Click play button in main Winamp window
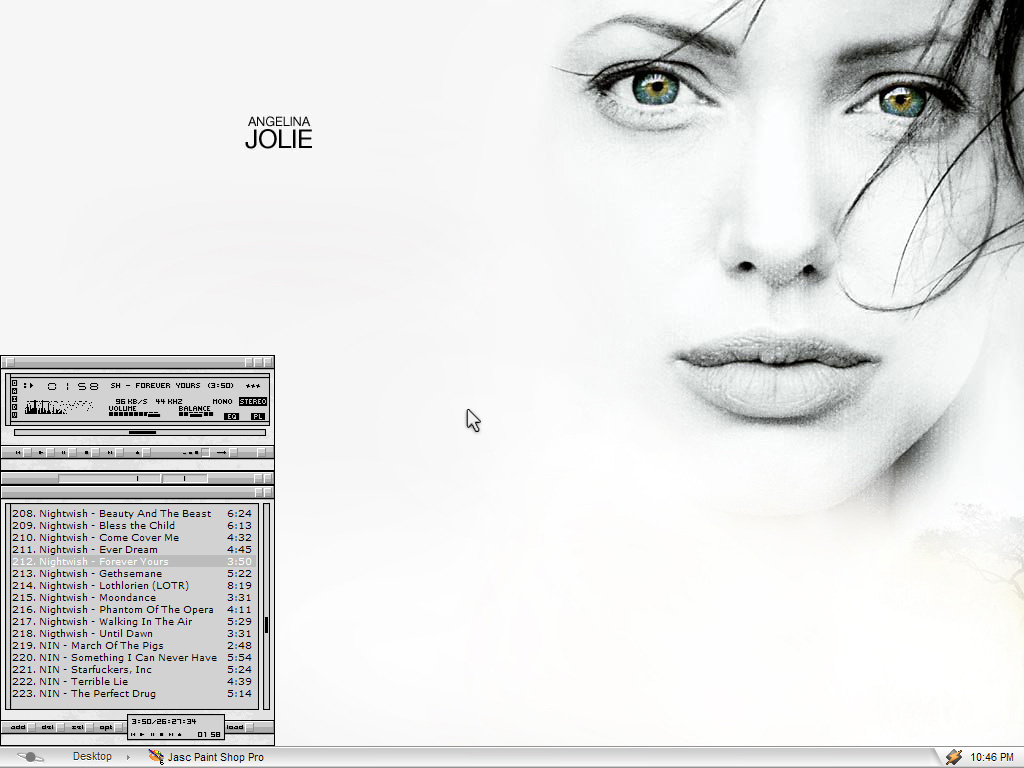Viewport: 1024px width, 768px height. [x=46, y=453]
